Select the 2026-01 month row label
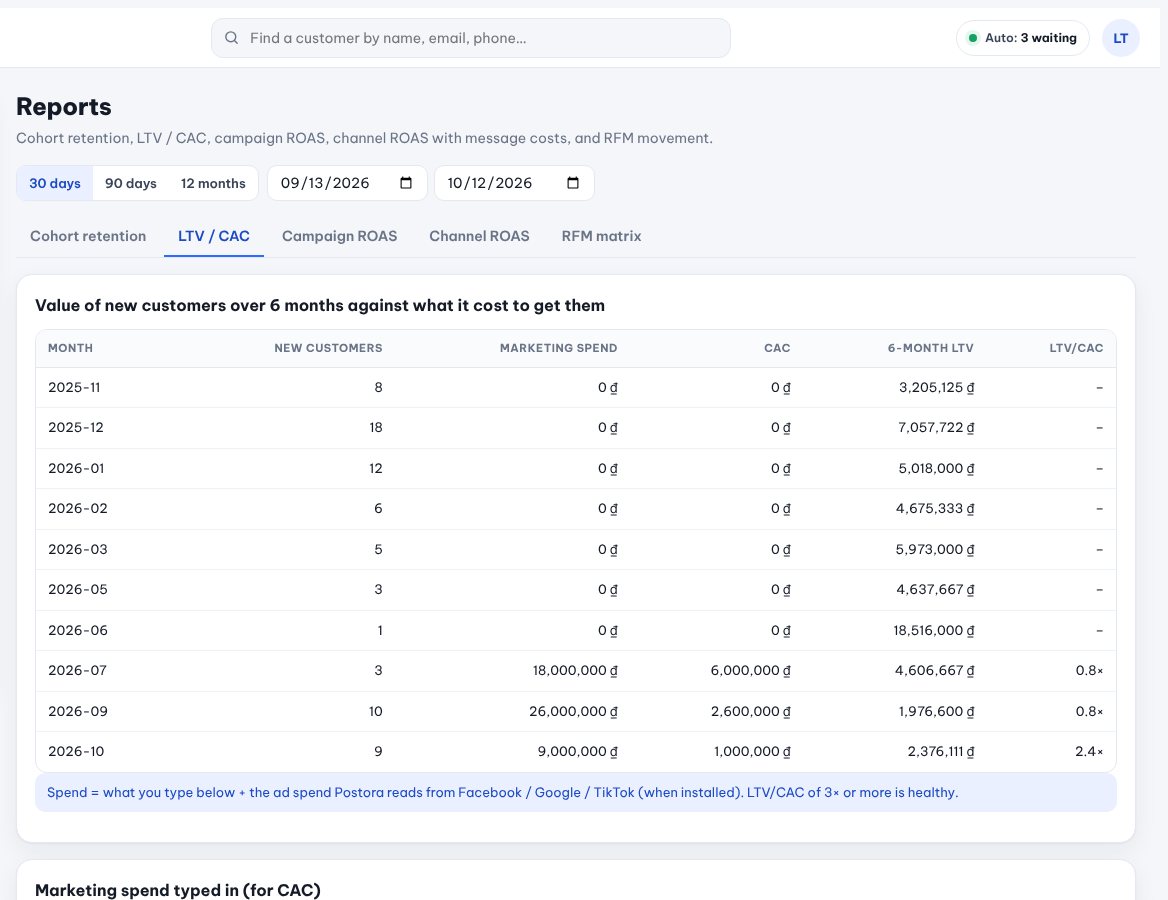The image size is (1168, 900). pos(76,469)
